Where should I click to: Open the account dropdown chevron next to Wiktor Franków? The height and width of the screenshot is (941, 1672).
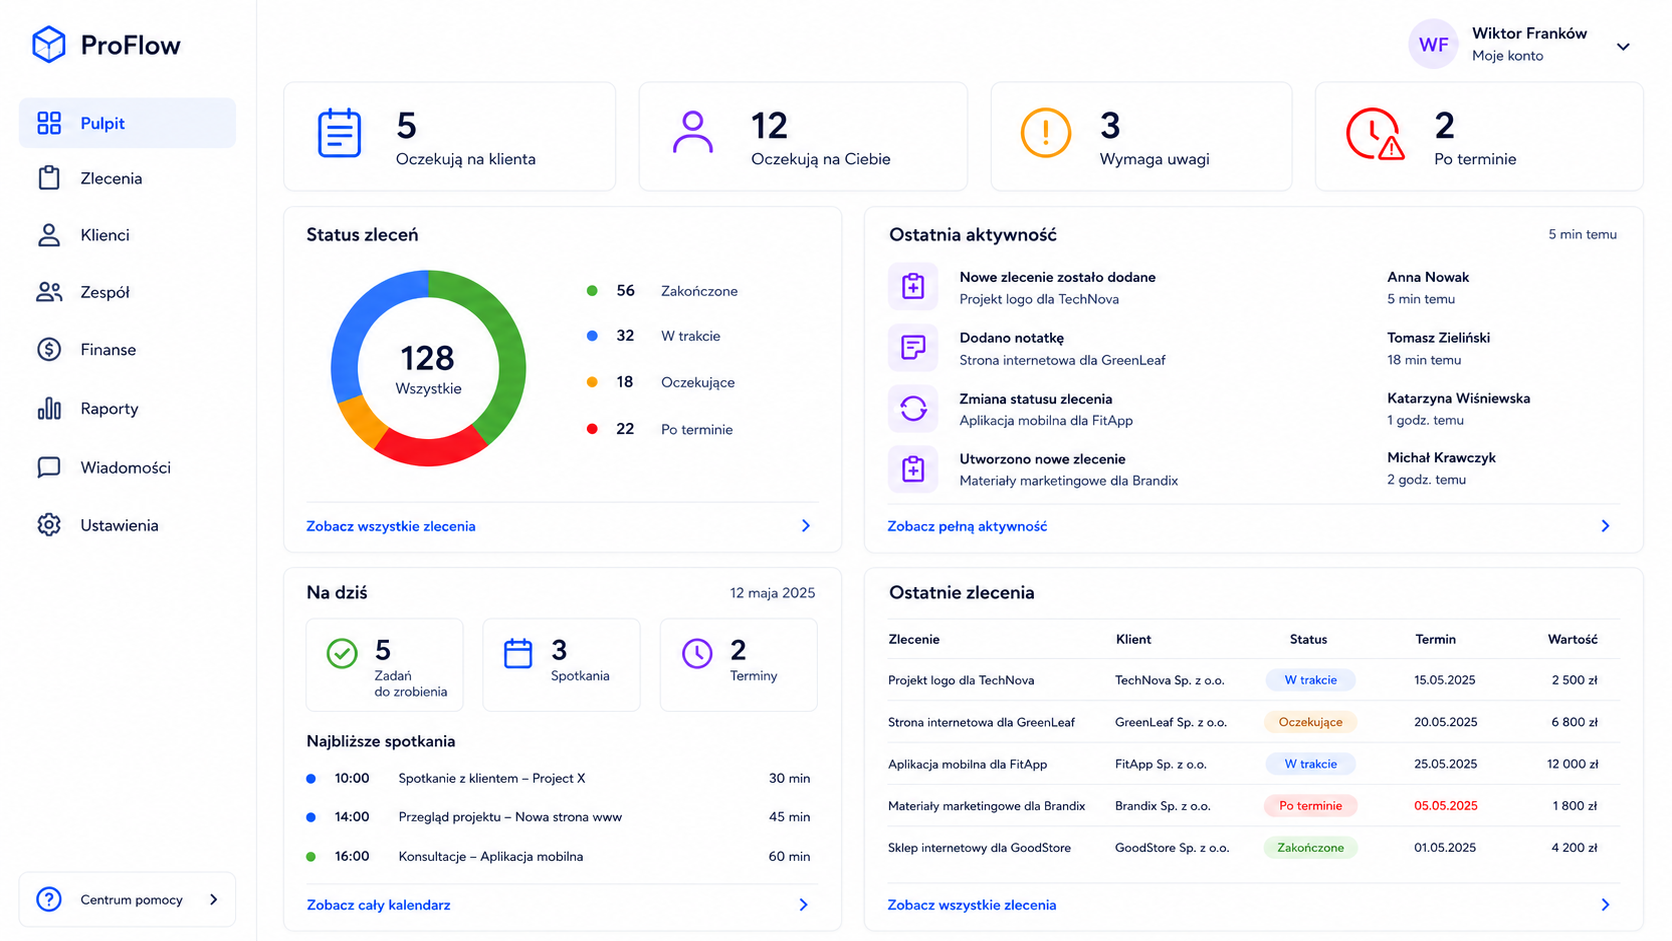1623,46
